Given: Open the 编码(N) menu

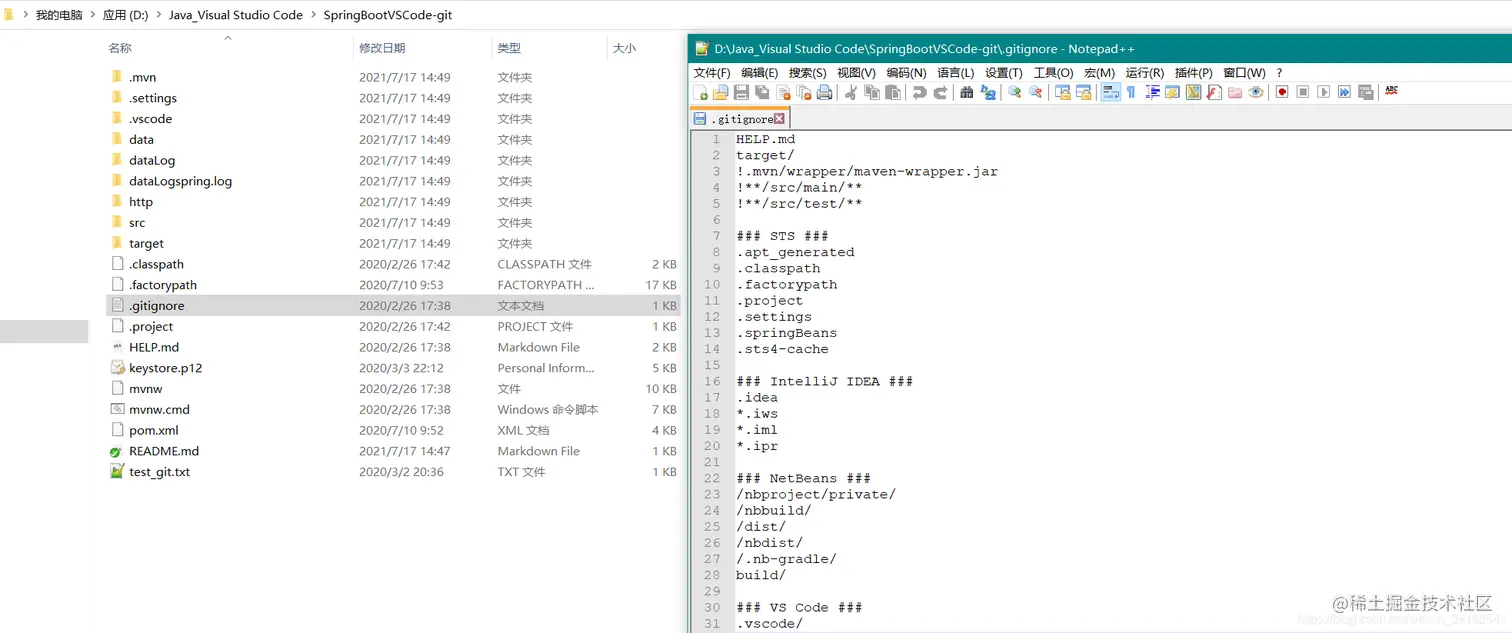Looking at the screenshot, I should coord(906,73).
